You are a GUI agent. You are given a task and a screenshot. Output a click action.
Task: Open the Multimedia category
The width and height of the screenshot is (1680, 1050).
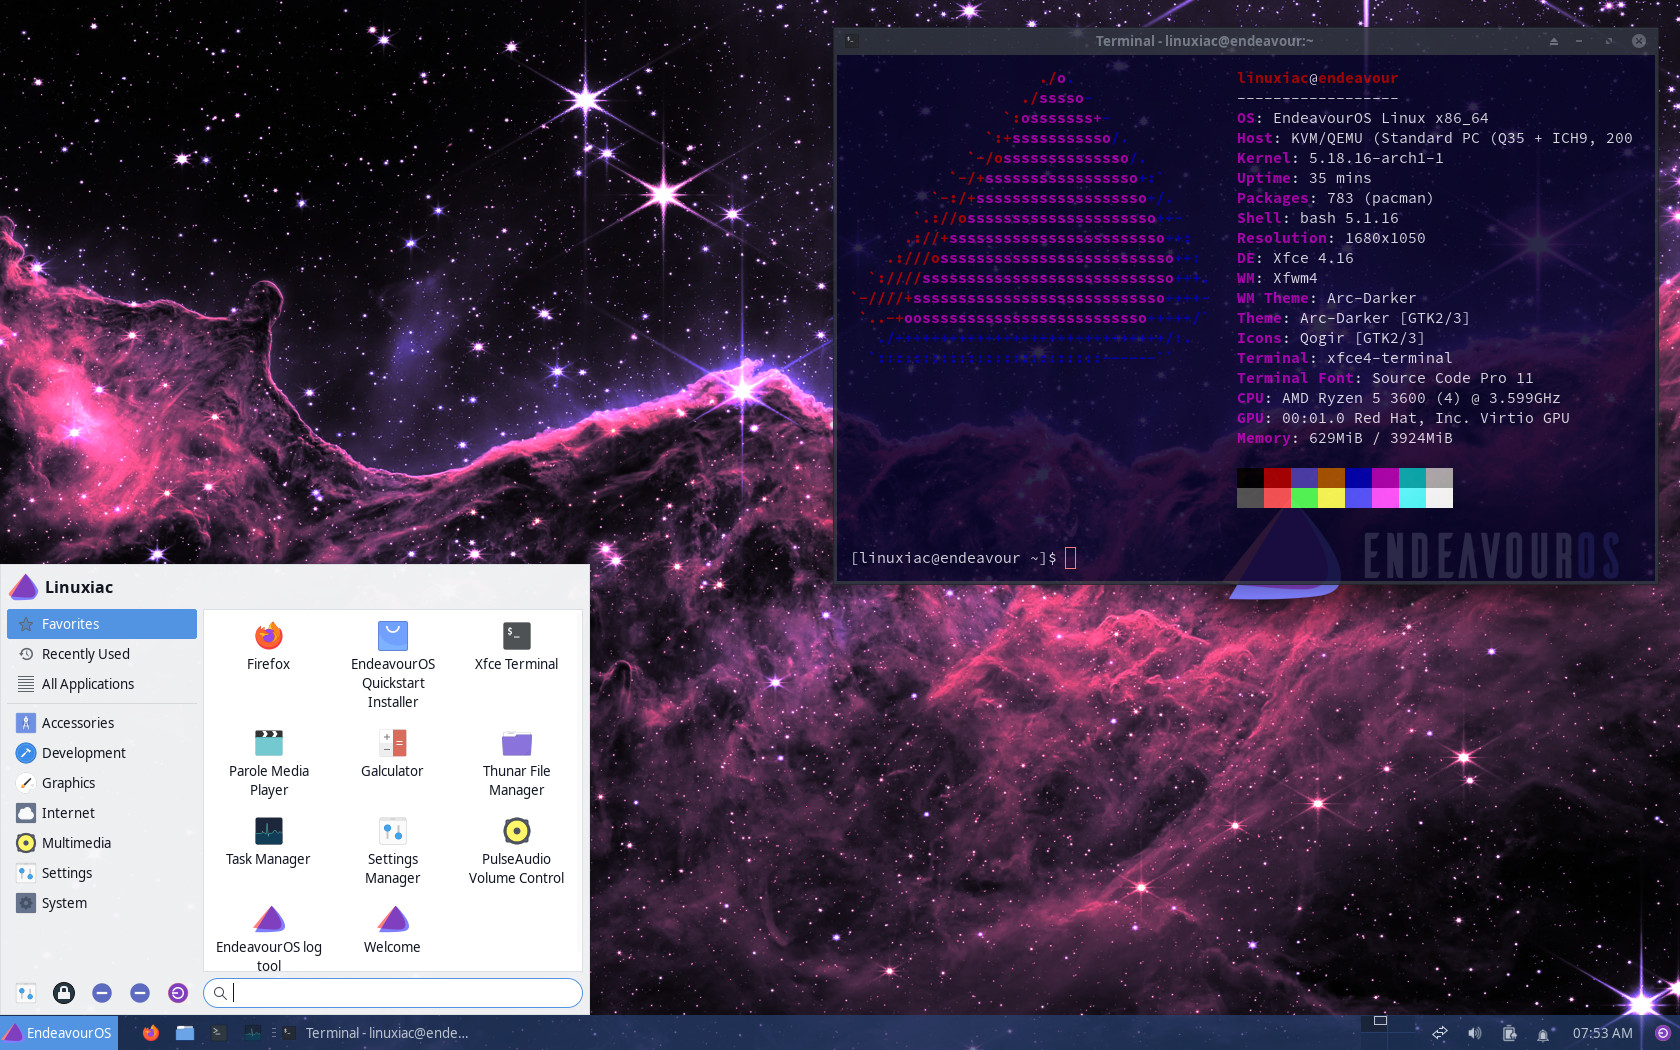click(102, 843)
